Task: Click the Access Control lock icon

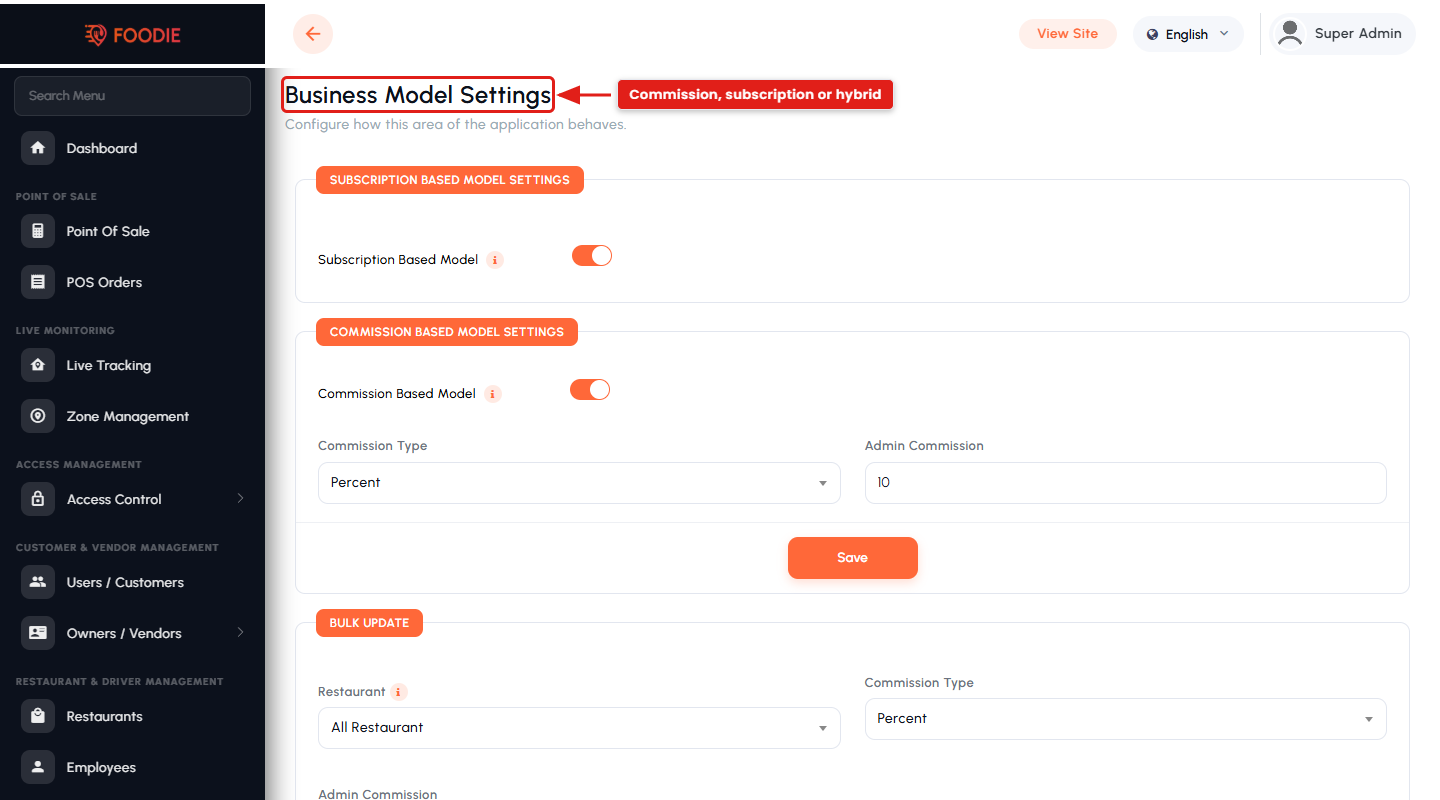Action: [x=38, y=499]
